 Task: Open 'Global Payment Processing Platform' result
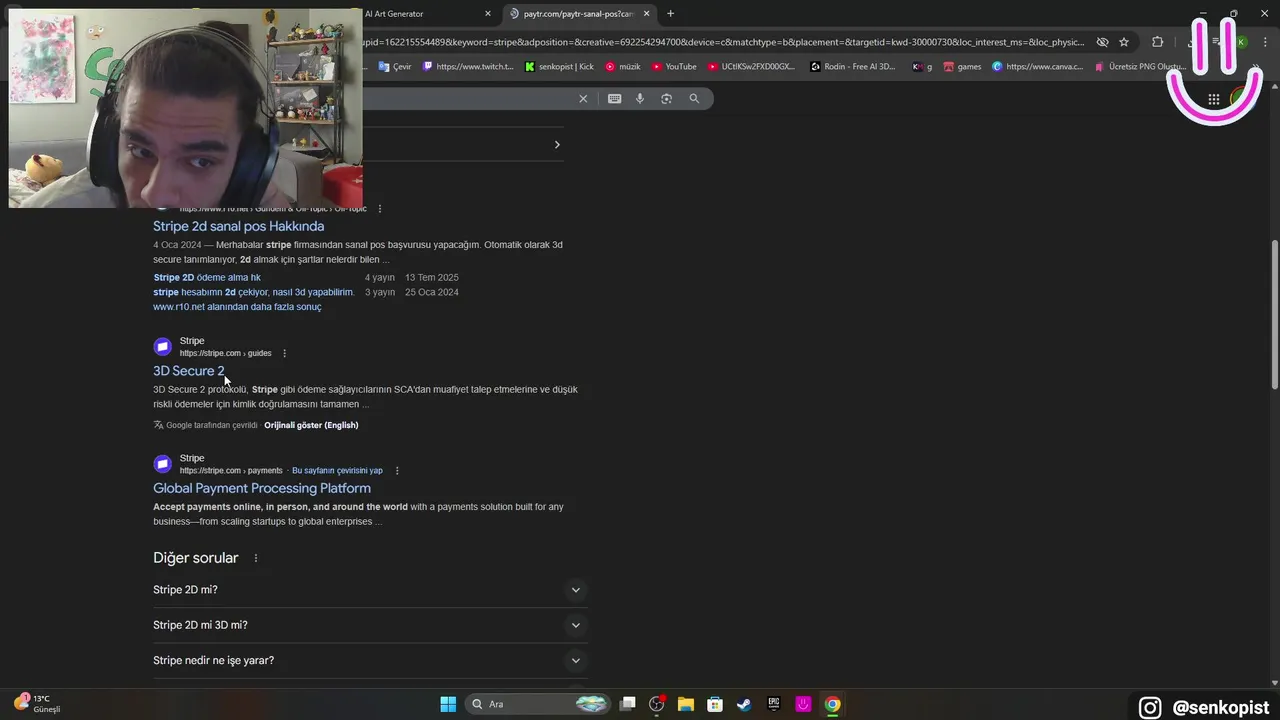point(262,488)
